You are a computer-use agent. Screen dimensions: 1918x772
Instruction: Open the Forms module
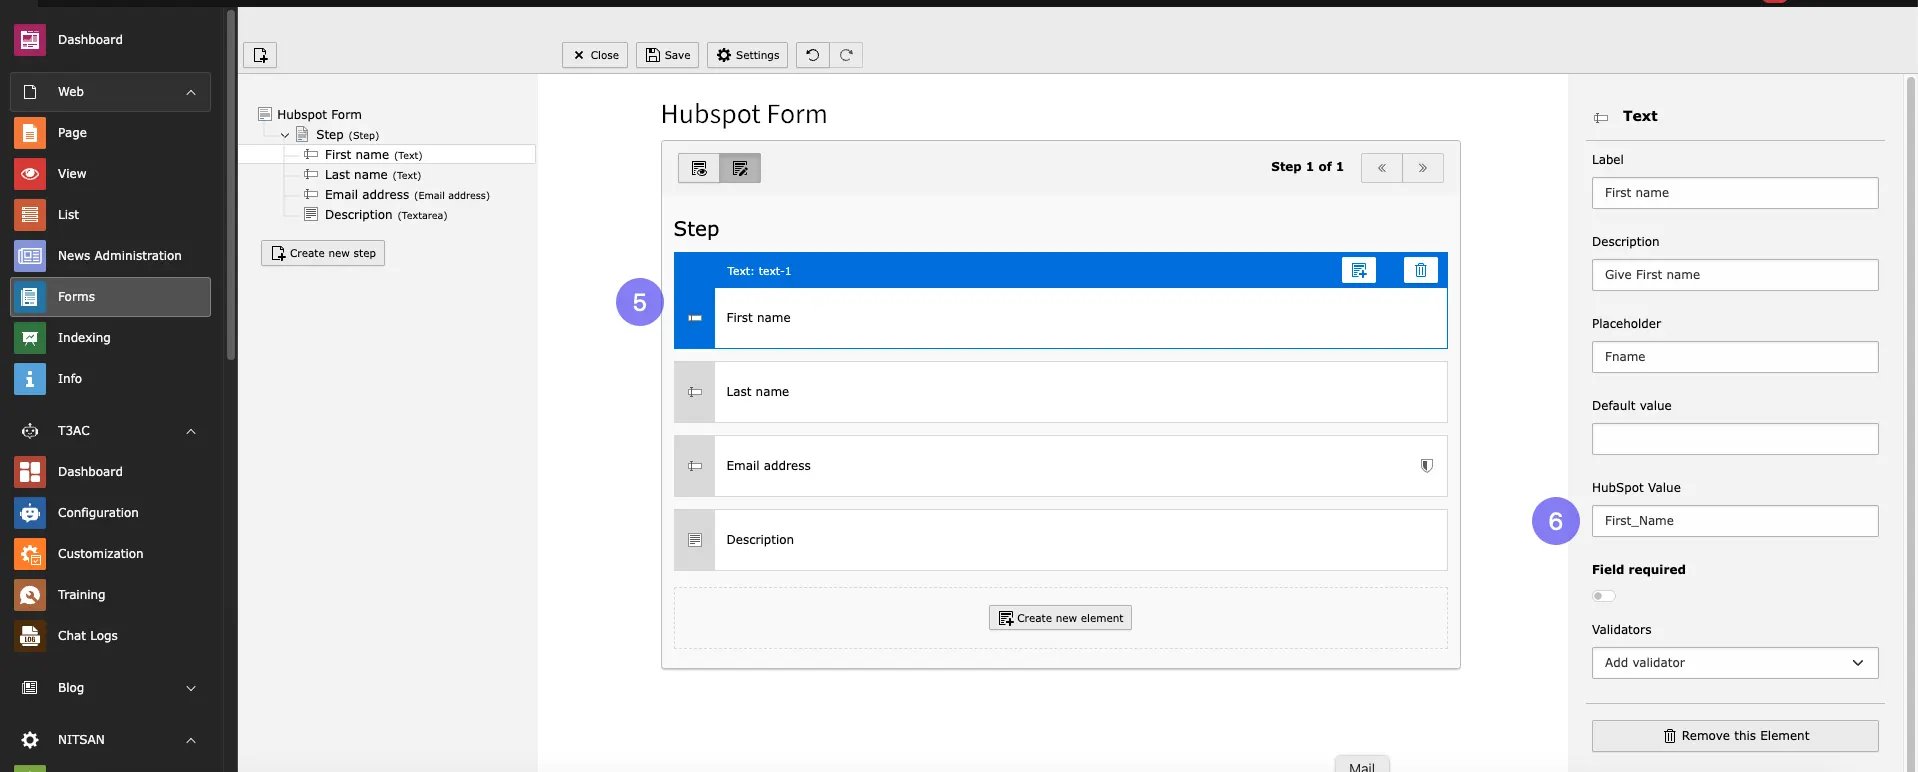point(110,297)
